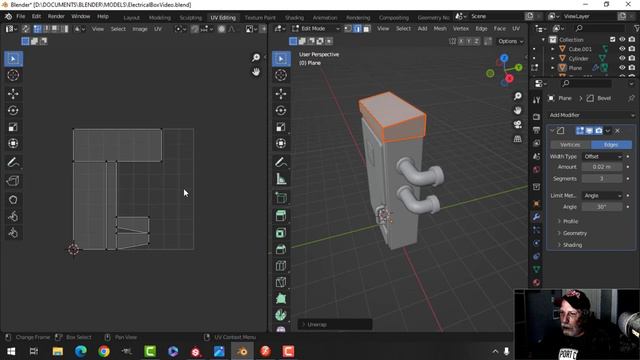The height and width of the screenshot is (360, 640).
Task: Open the Modifier properties wrench tab
Action: coord(536,216)
